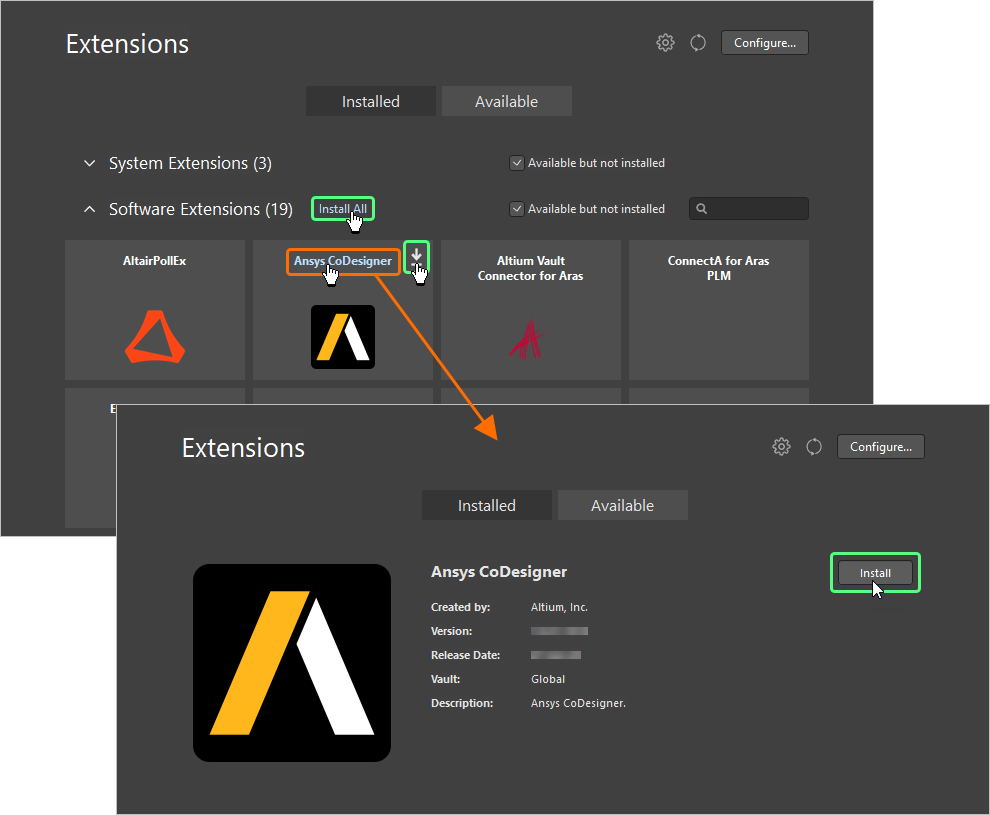Open the Altium Vault Connector for Aras tile
Image resolution: width=990 pixels, height=815 pixels.
pos(530,310)
